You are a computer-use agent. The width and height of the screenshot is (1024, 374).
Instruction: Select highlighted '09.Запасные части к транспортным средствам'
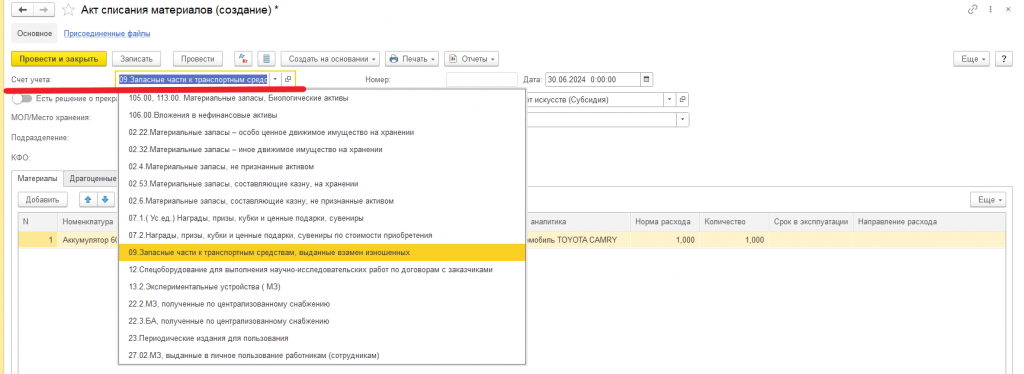coord(322,252)
